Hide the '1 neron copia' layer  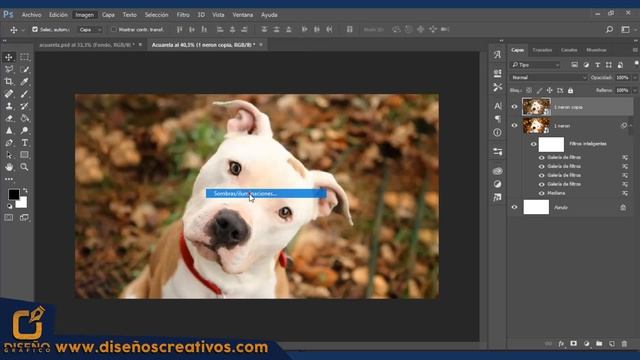pos(514,107)
